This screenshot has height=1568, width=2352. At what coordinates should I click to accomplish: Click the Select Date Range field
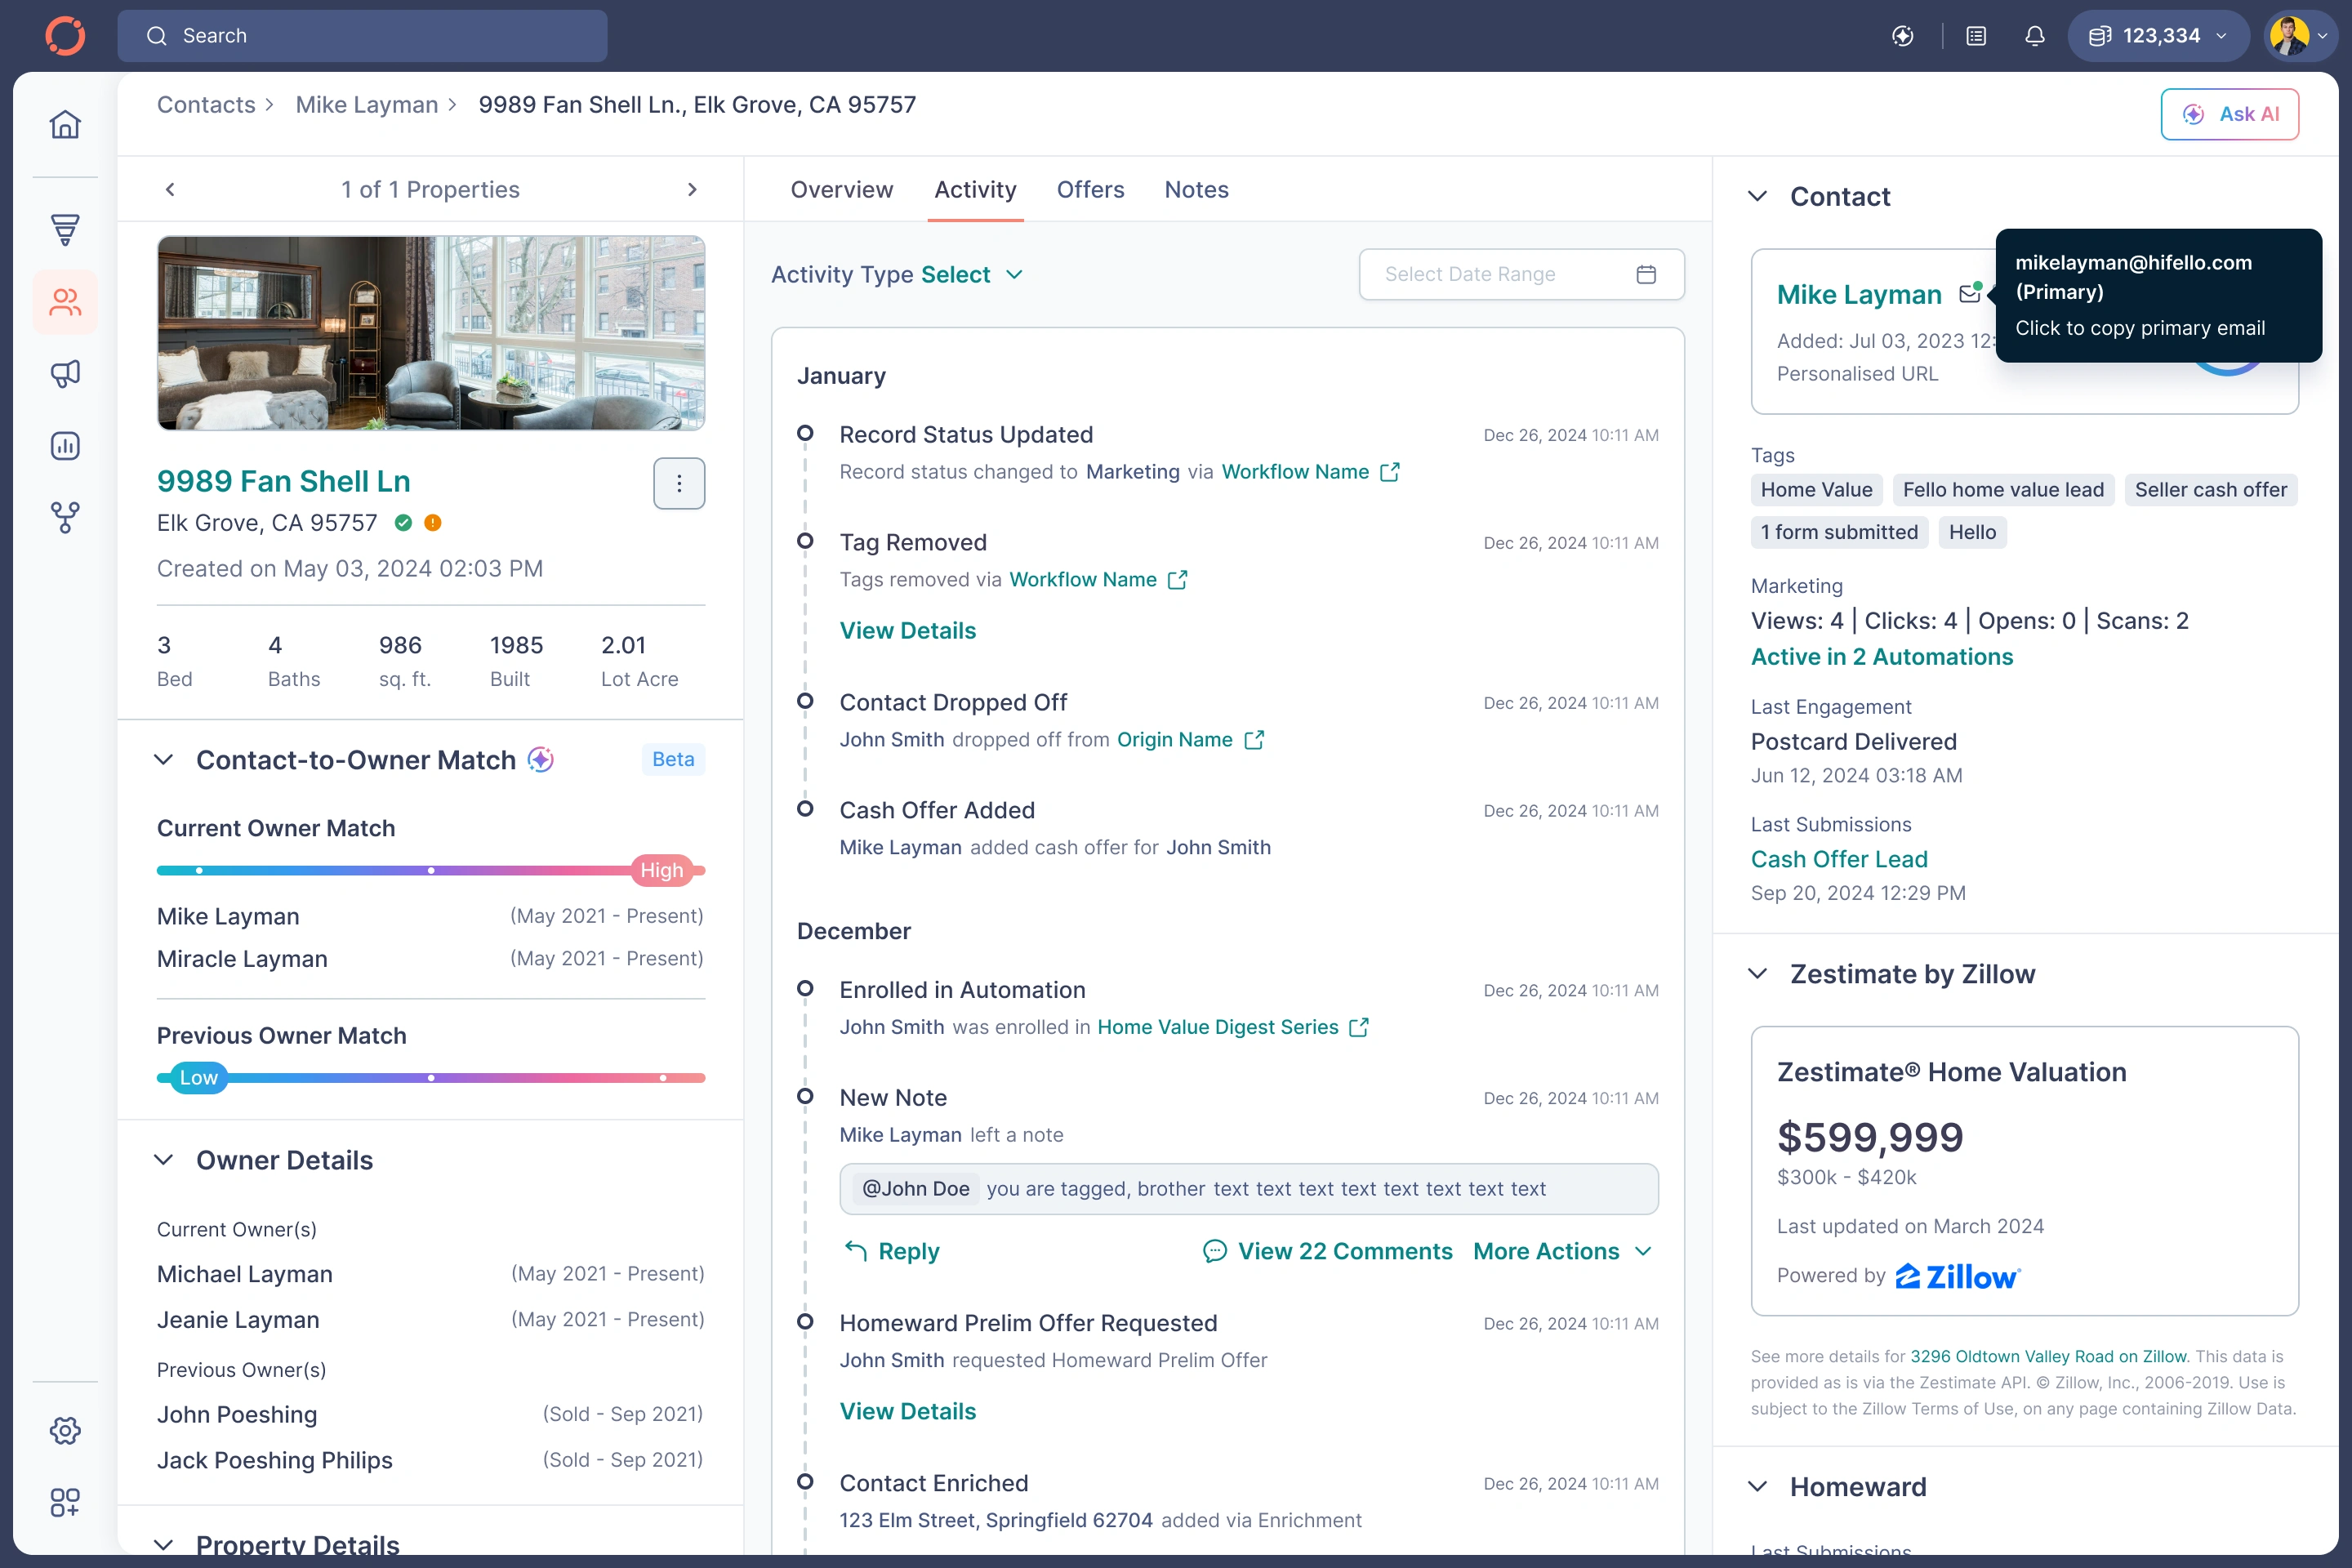tap(1520, 275)
